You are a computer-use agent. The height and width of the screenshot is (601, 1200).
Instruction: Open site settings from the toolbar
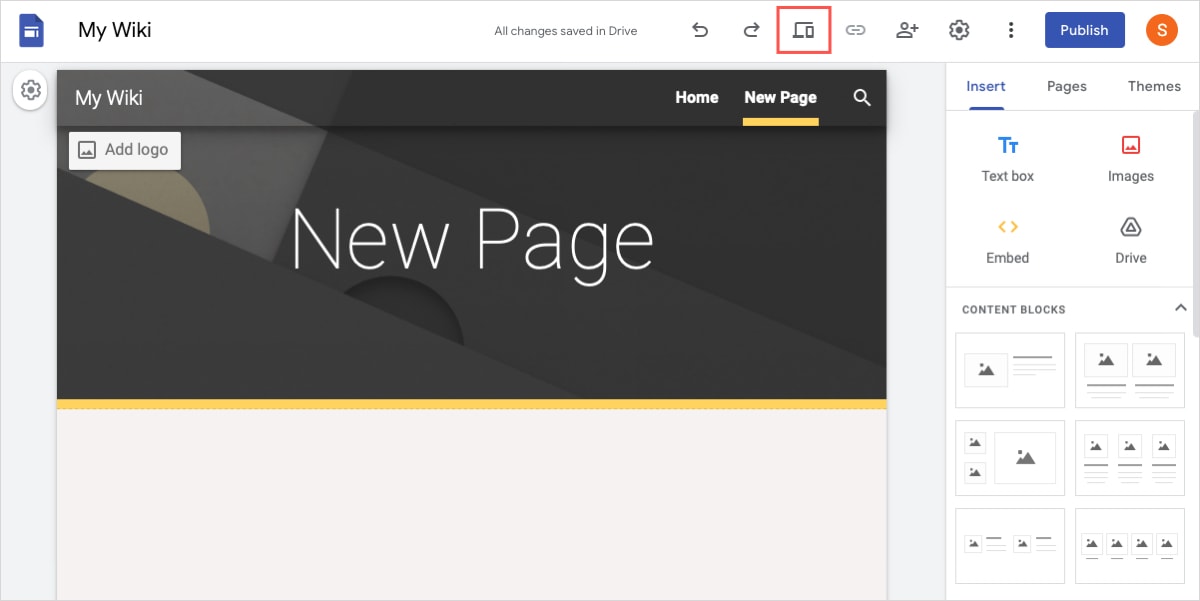[x=959, y=30]
